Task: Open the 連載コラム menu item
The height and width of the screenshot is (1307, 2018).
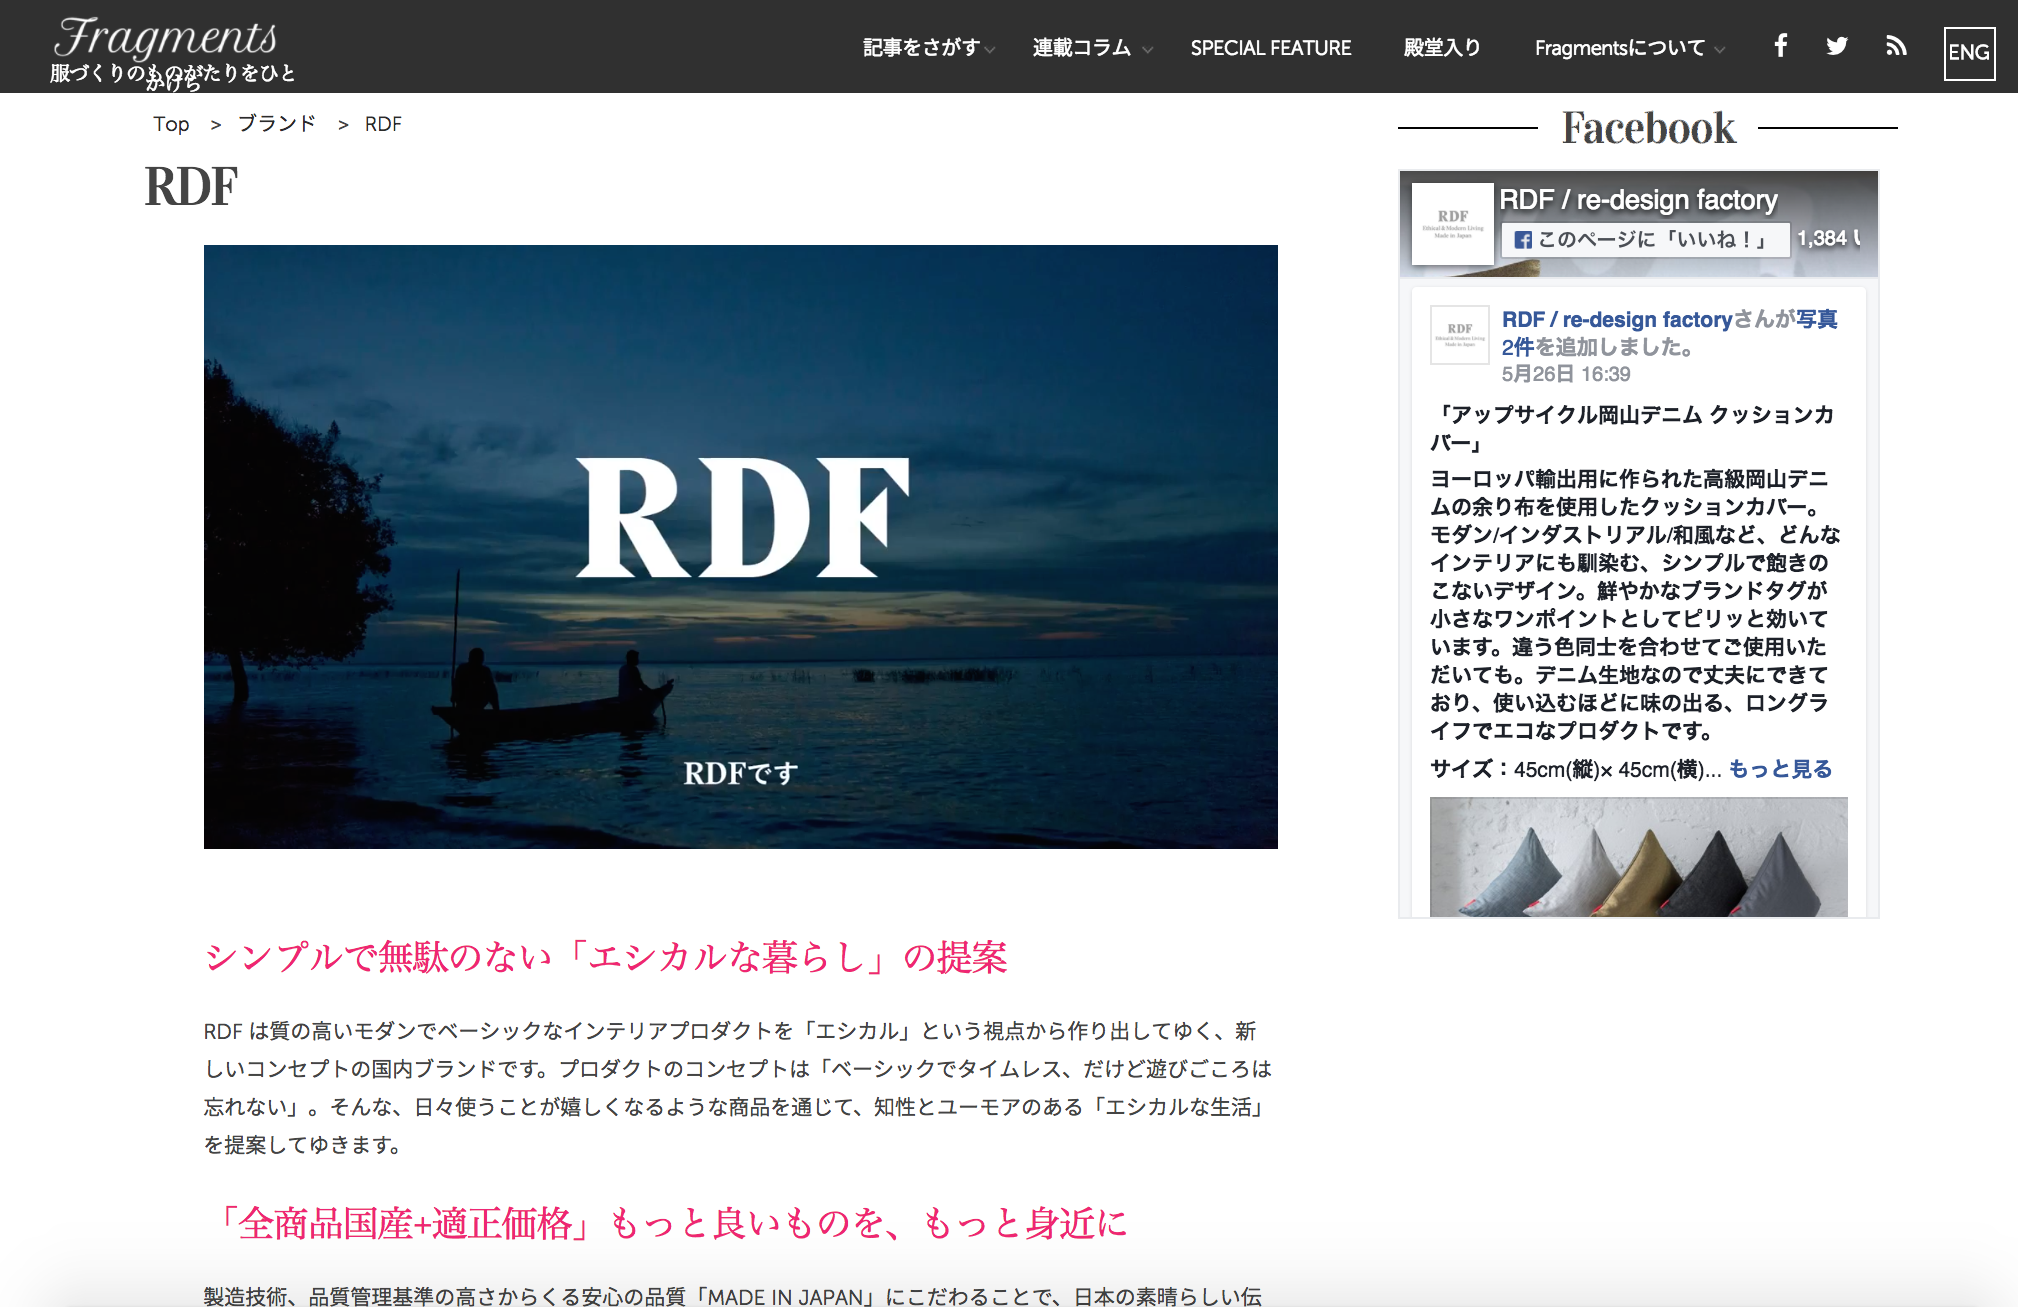Action: pos(1082,48)
